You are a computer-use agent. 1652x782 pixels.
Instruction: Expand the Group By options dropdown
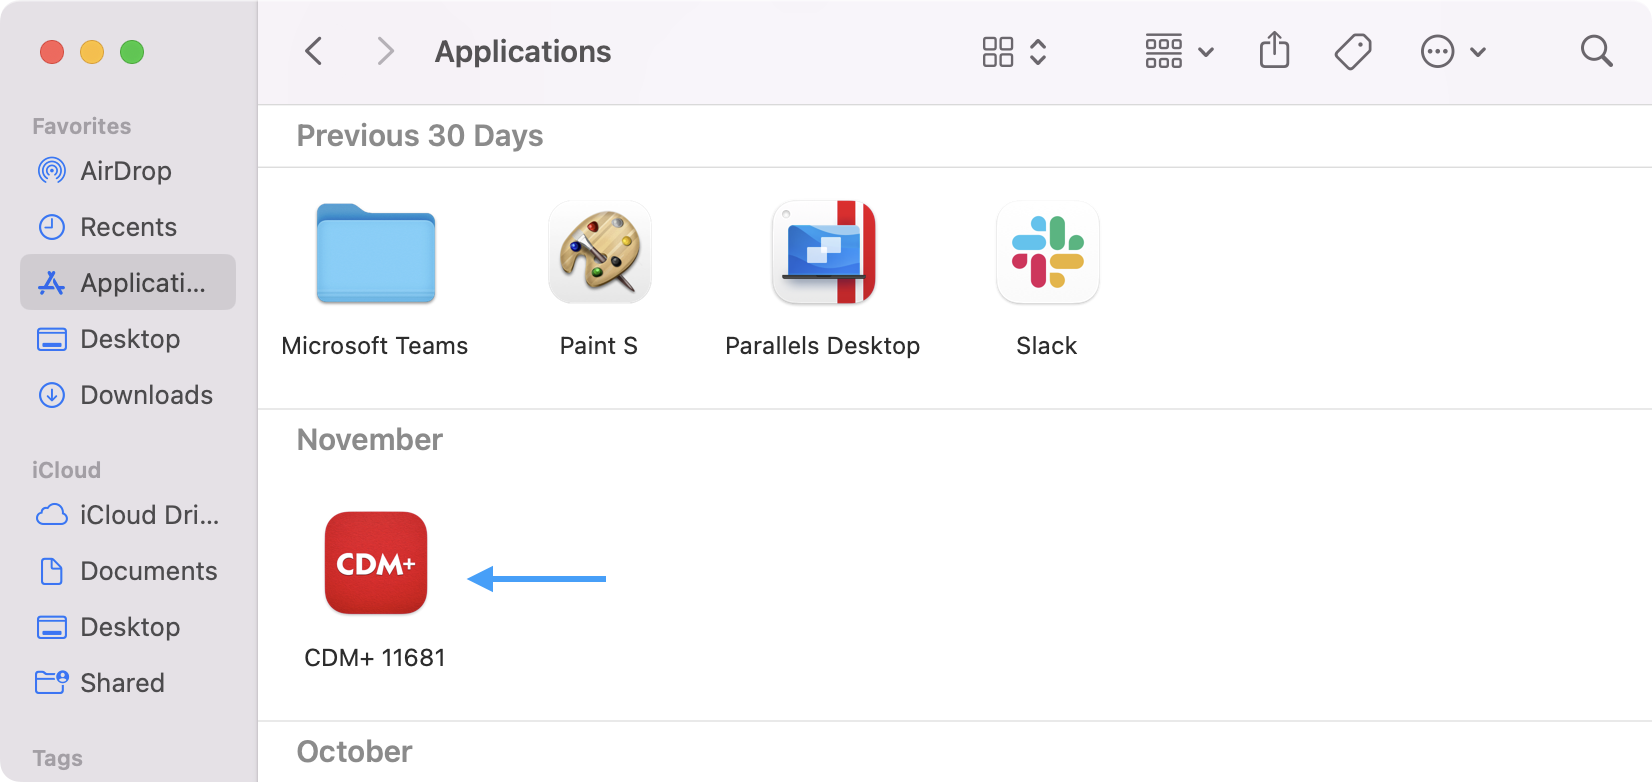coord(1179,52)
